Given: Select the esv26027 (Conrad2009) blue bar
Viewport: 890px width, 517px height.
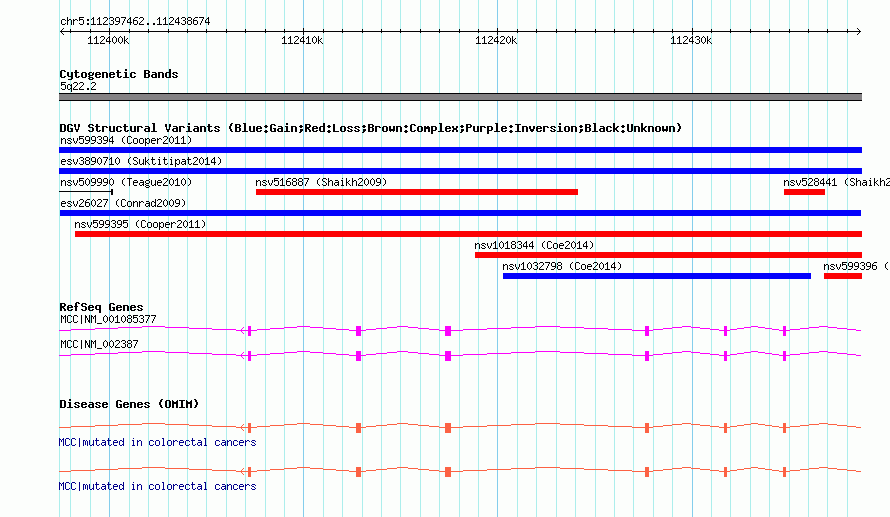Looking at the screenshot, I should [x=460, y=213].
